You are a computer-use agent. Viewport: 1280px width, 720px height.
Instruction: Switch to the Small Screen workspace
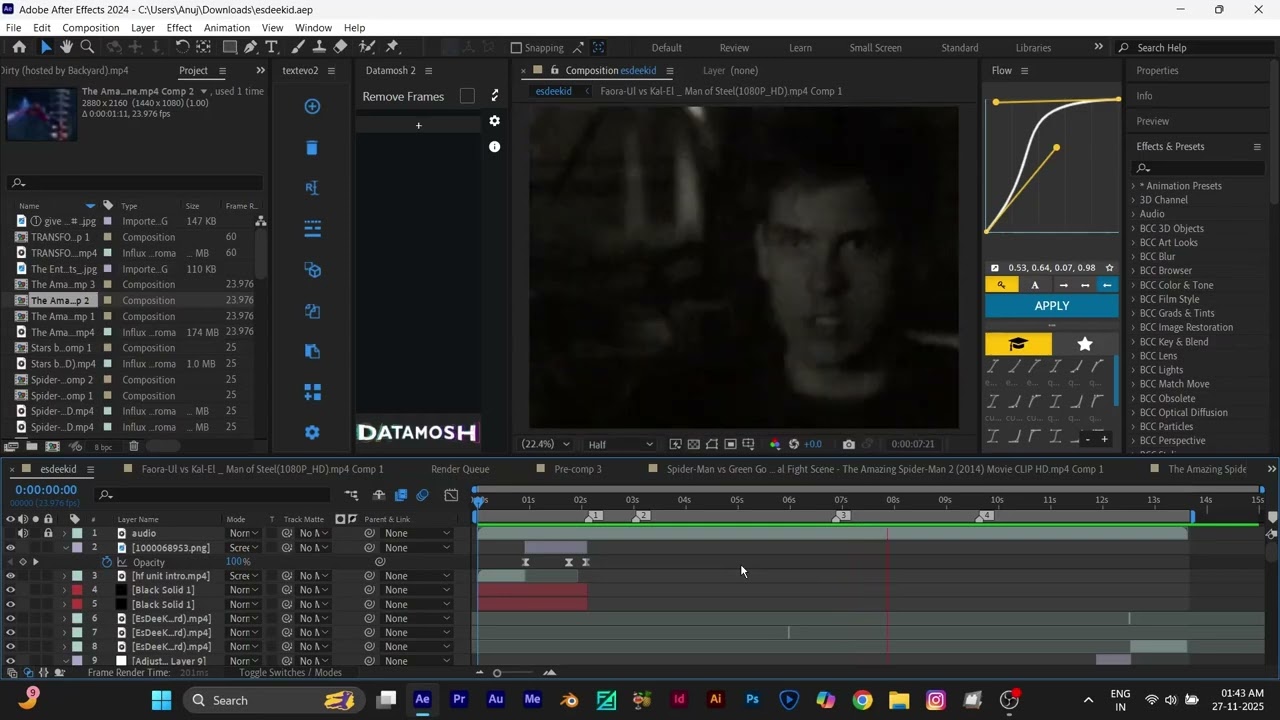pyautogui.click(x=875, y=48)
